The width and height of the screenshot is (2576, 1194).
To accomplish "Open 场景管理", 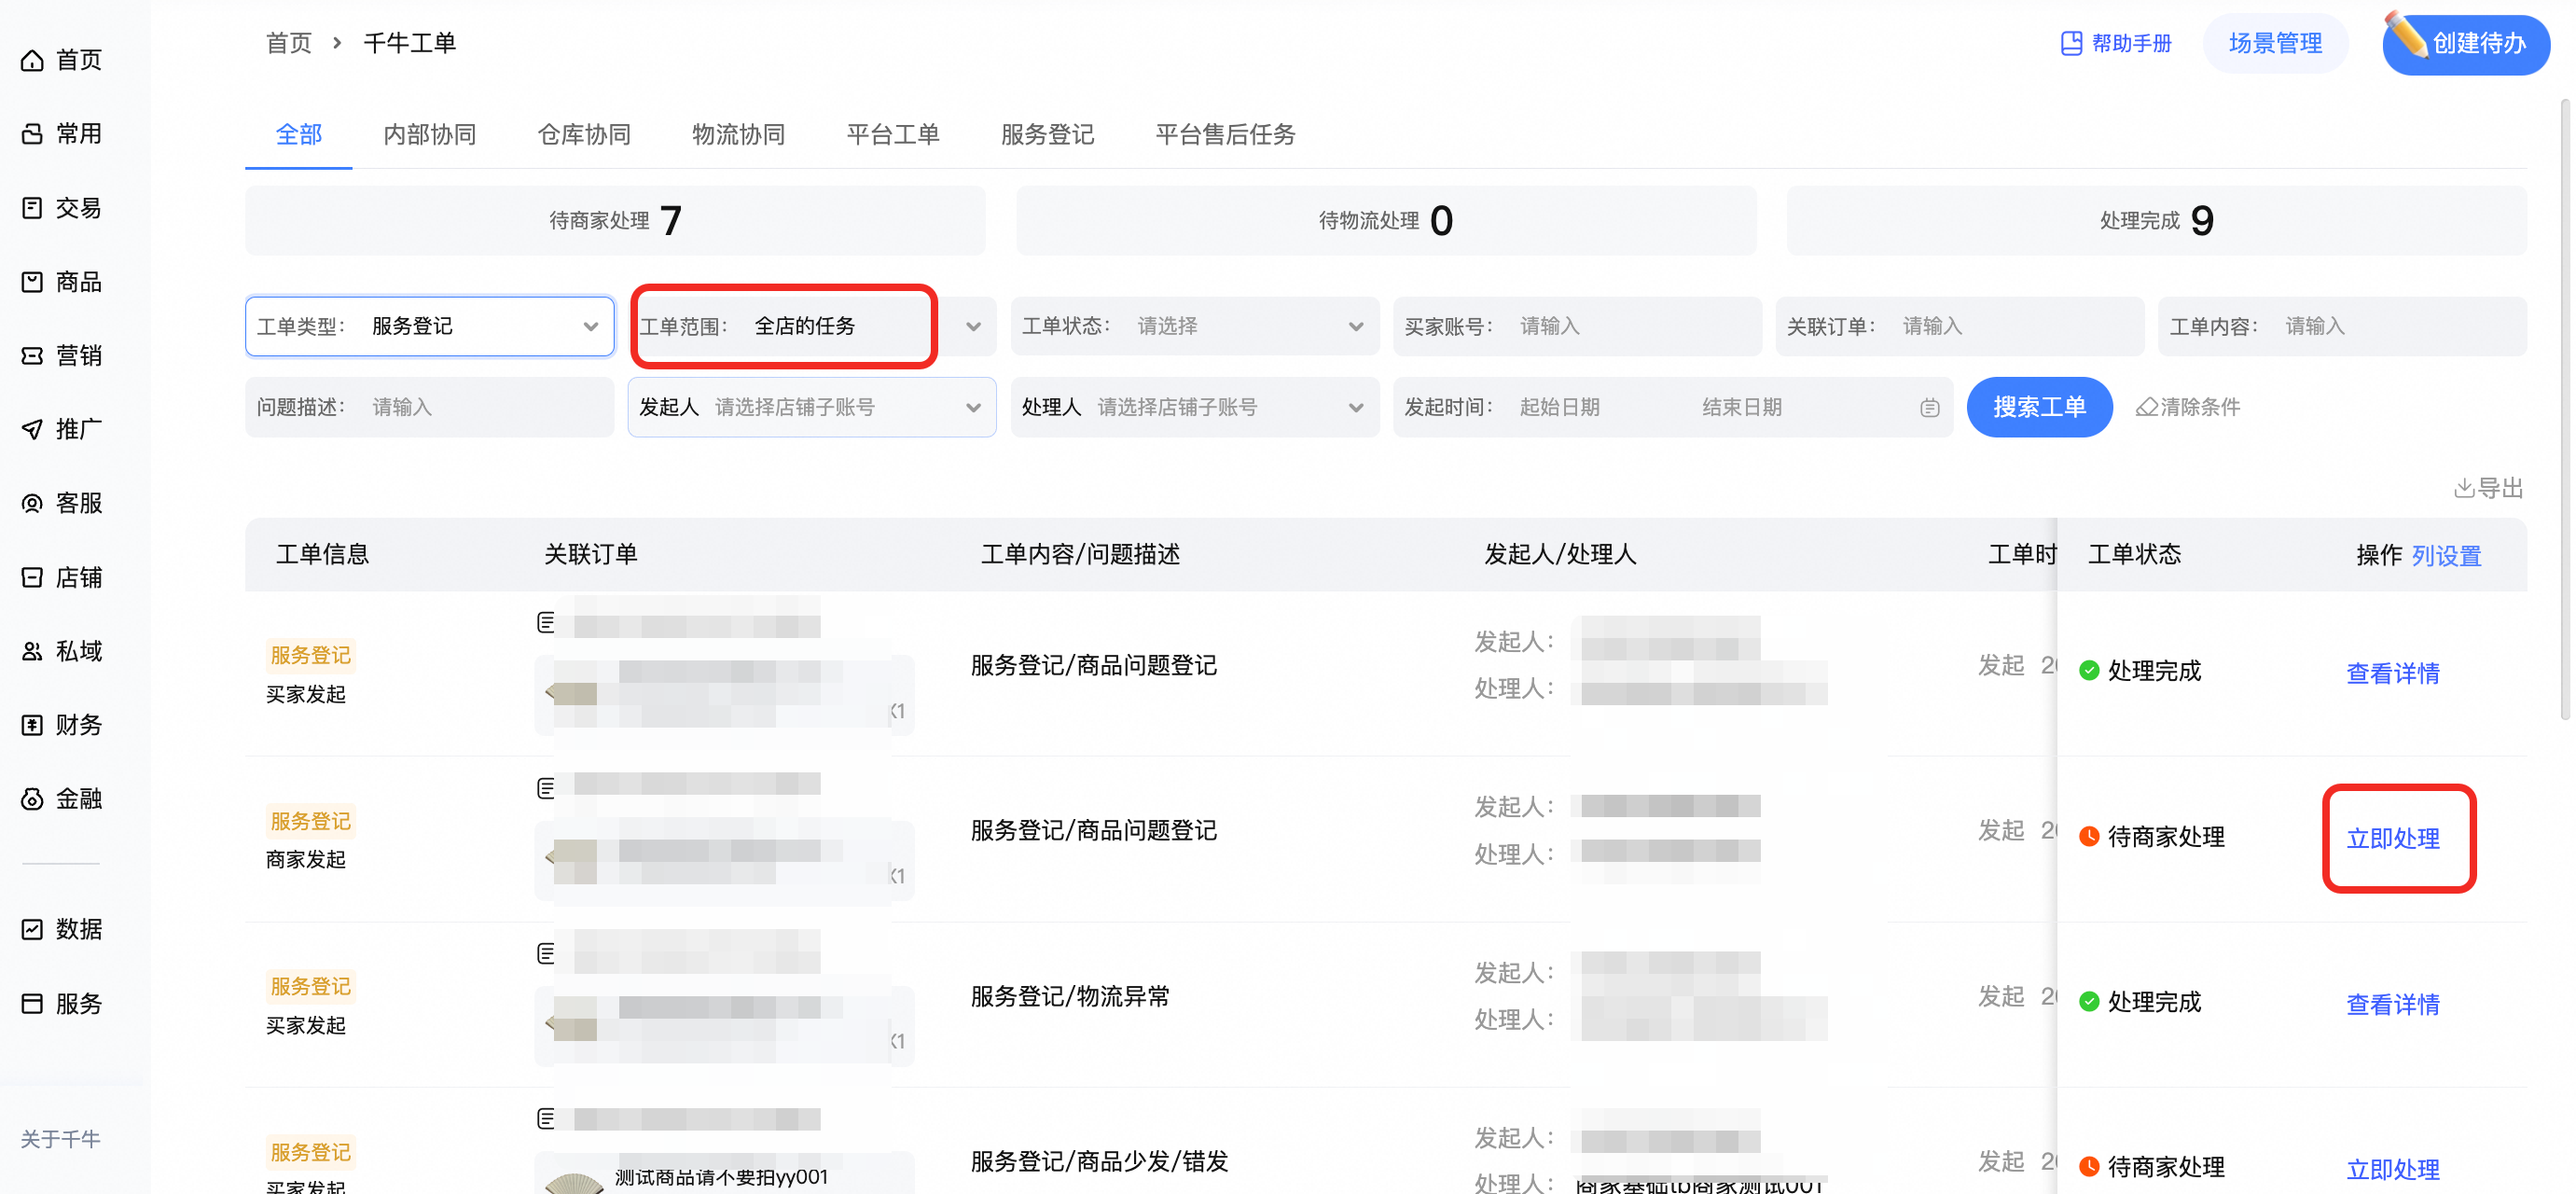I will pos(2275,43).
